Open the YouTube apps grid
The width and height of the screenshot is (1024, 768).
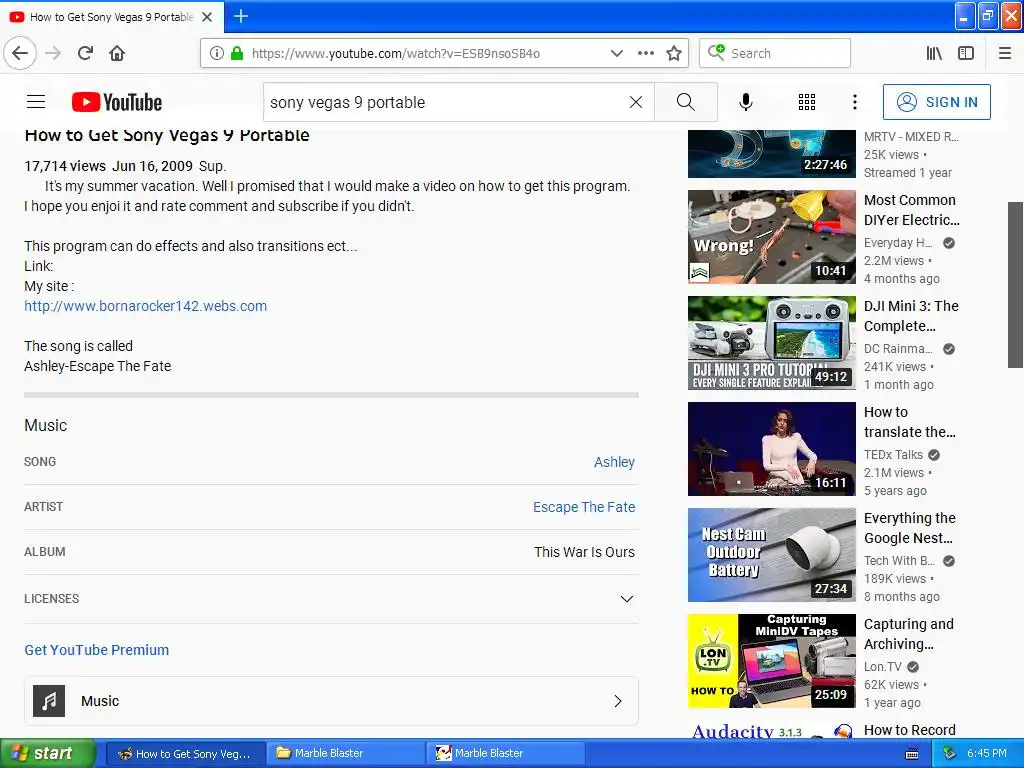[x=807, y=102]
